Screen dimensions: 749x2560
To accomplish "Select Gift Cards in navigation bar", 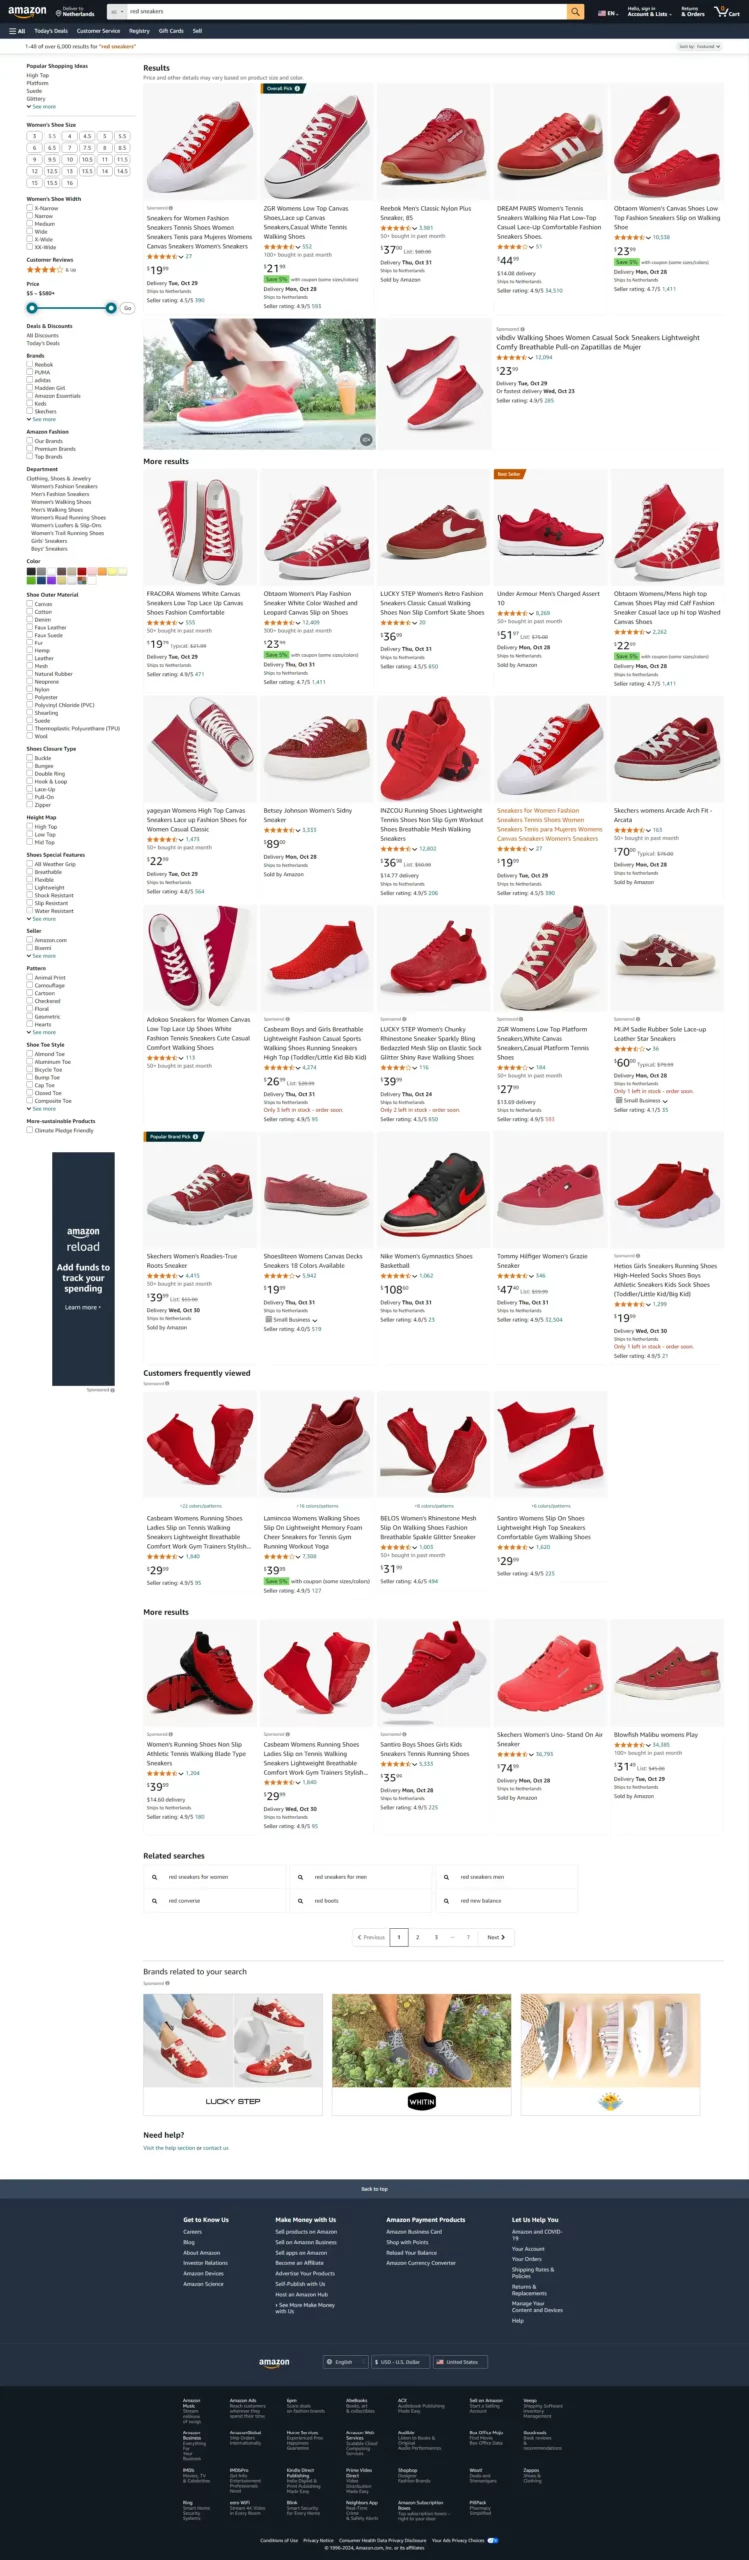I will click(171, 31).
